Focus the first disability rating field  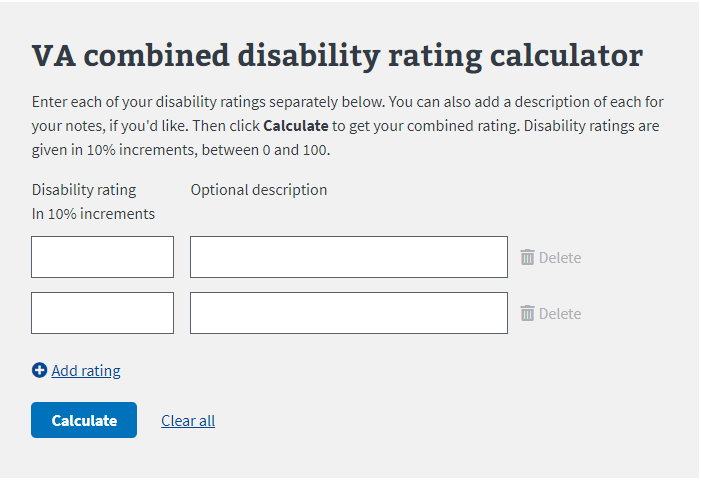click(x=103, y=257)
